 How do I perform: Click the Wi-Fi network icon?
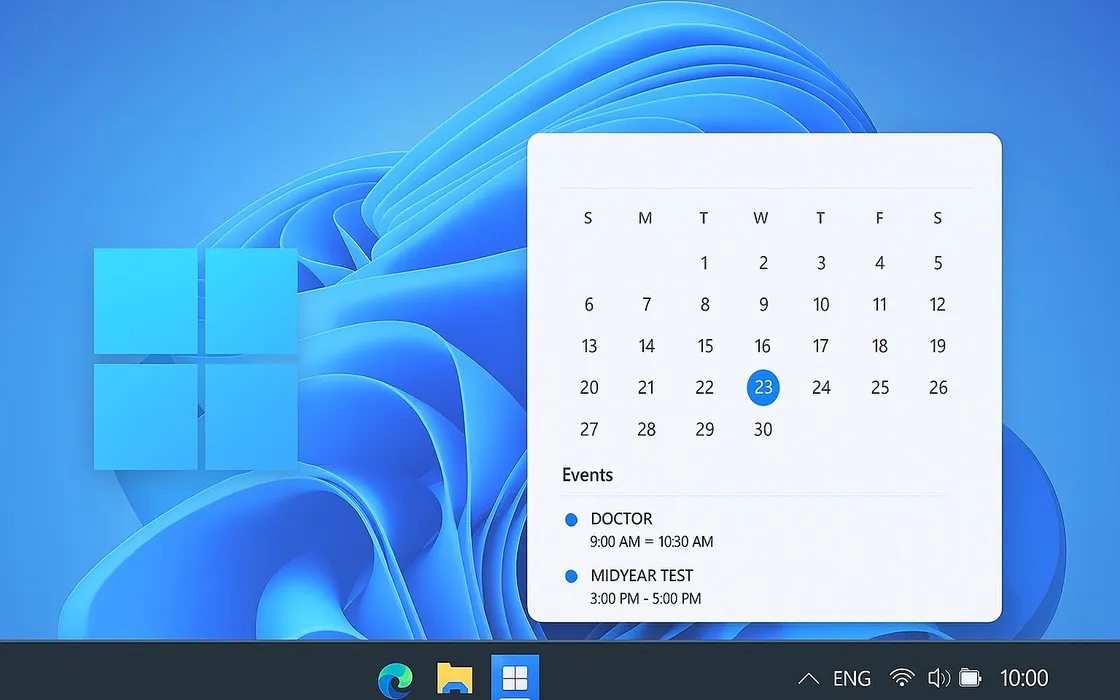click(901, 677)
